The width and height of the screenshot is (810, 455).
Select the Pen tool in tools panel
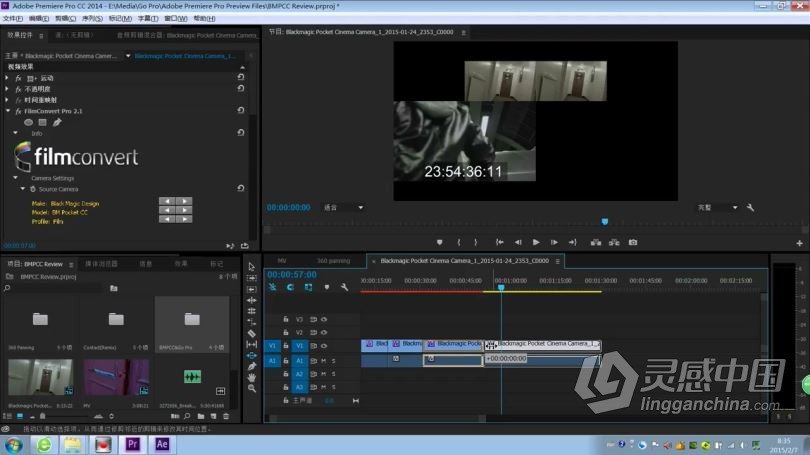coord(252,366)
